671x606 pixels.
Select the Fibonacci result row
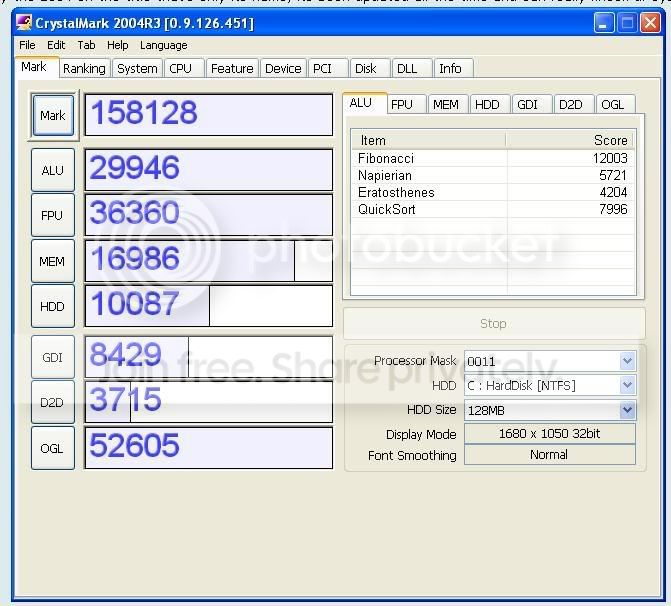(493, 158)
